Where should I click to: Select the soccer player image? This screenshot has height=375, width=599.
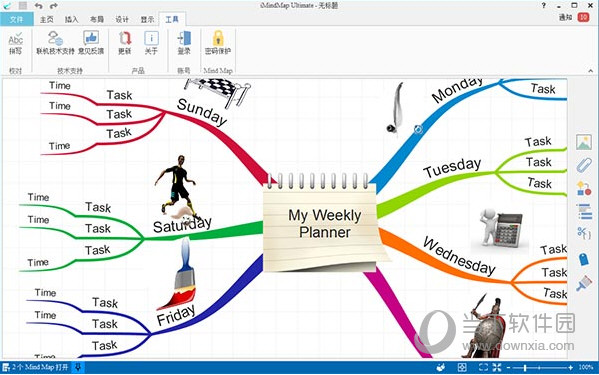[x=178, y=188]
